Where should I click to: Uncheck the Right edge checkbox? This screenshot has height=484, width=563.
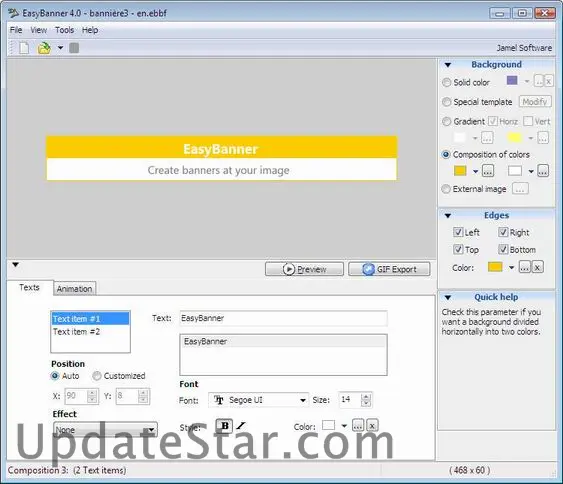point(503,232)
